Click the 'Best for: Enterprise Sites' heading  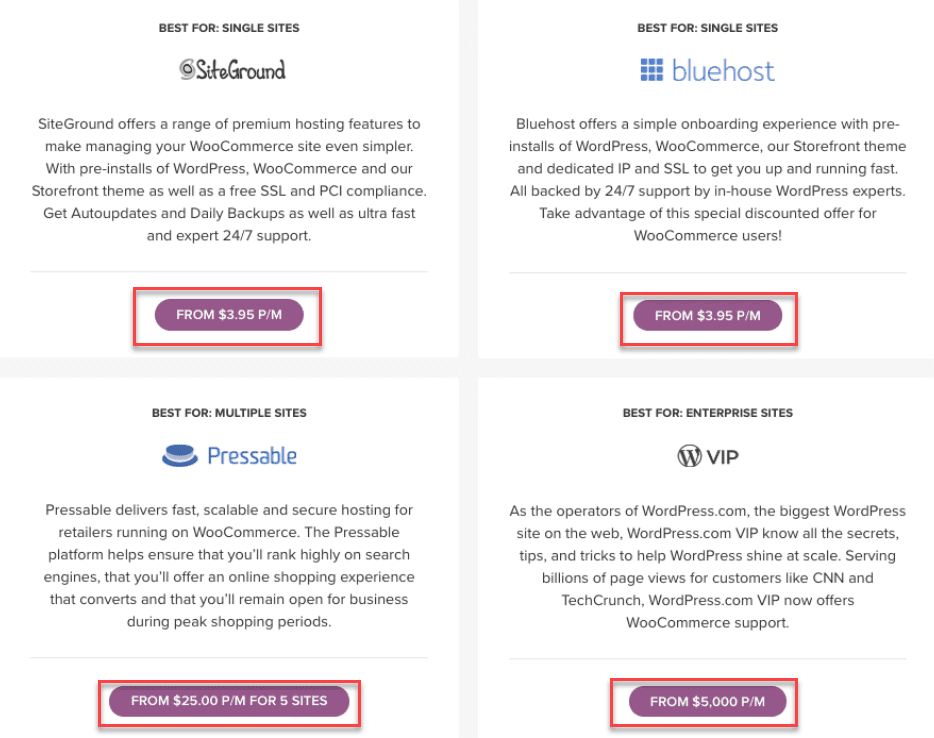[x=708, y=413]
